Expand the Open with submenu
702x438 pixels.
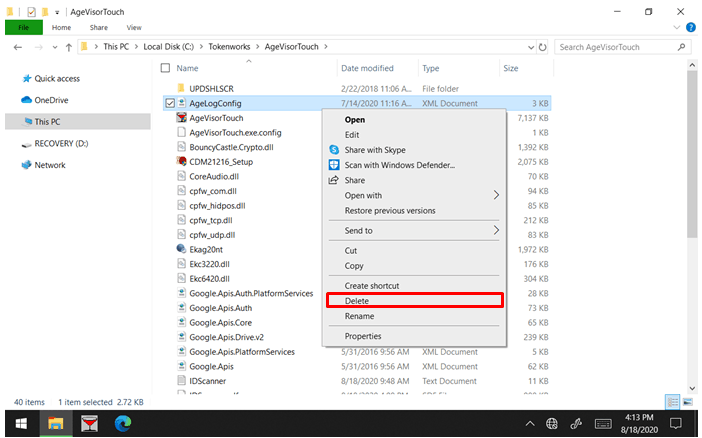coord(414,196)
